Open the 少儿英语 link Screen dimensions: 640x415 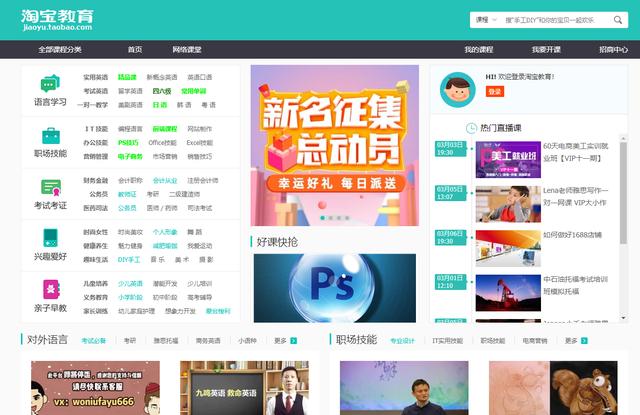130,284
